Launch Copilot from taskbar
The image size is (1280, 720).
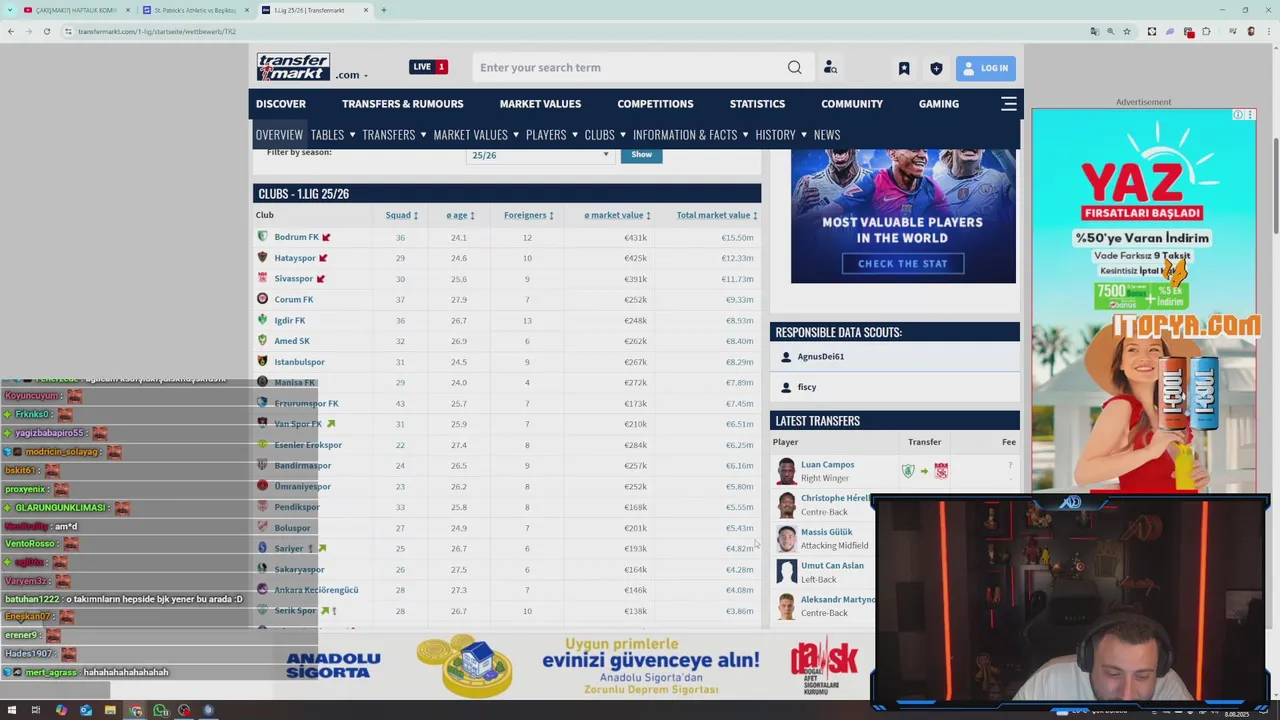point(61,711)
